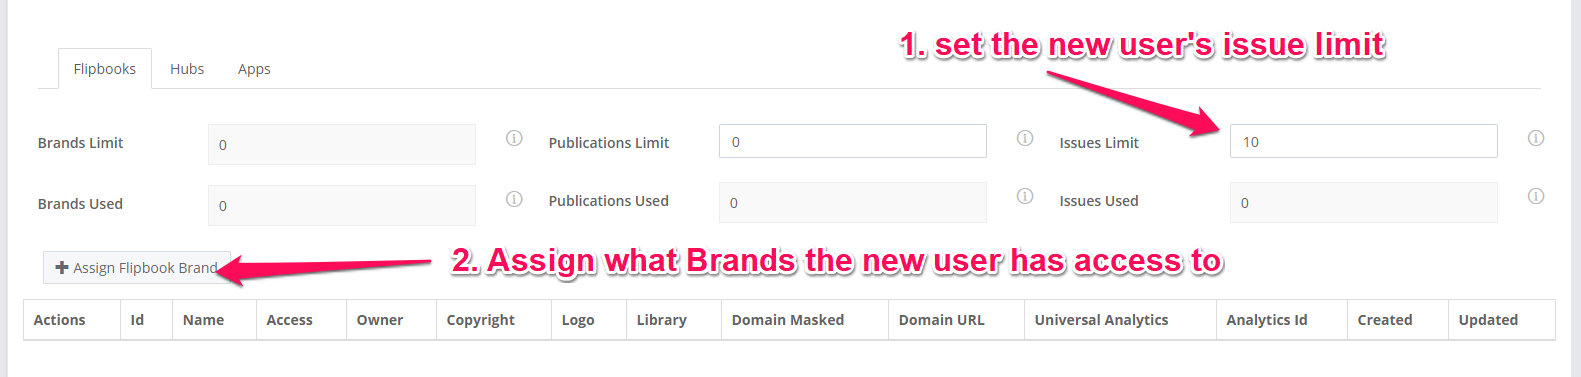
Task: Click the Assign Flipbook Brand button
Action: pyautogui.click(x=137, y=268)
